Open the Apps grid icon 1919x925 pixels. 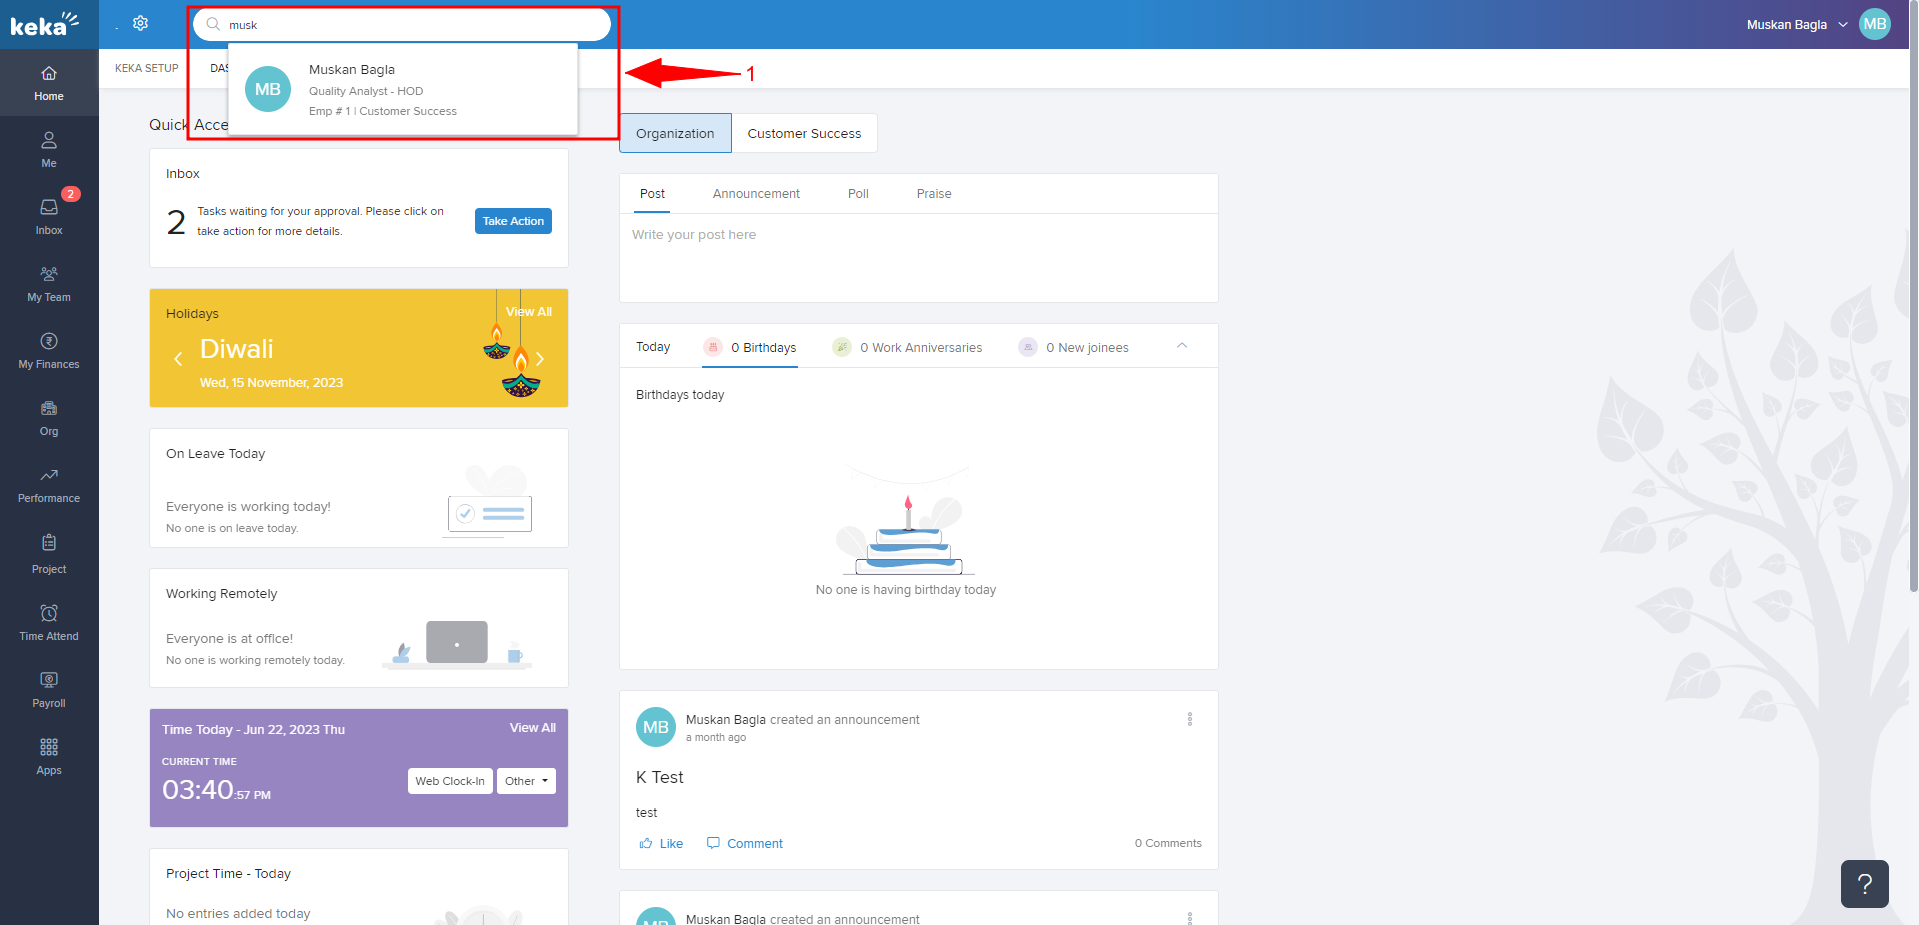(49, 756)
